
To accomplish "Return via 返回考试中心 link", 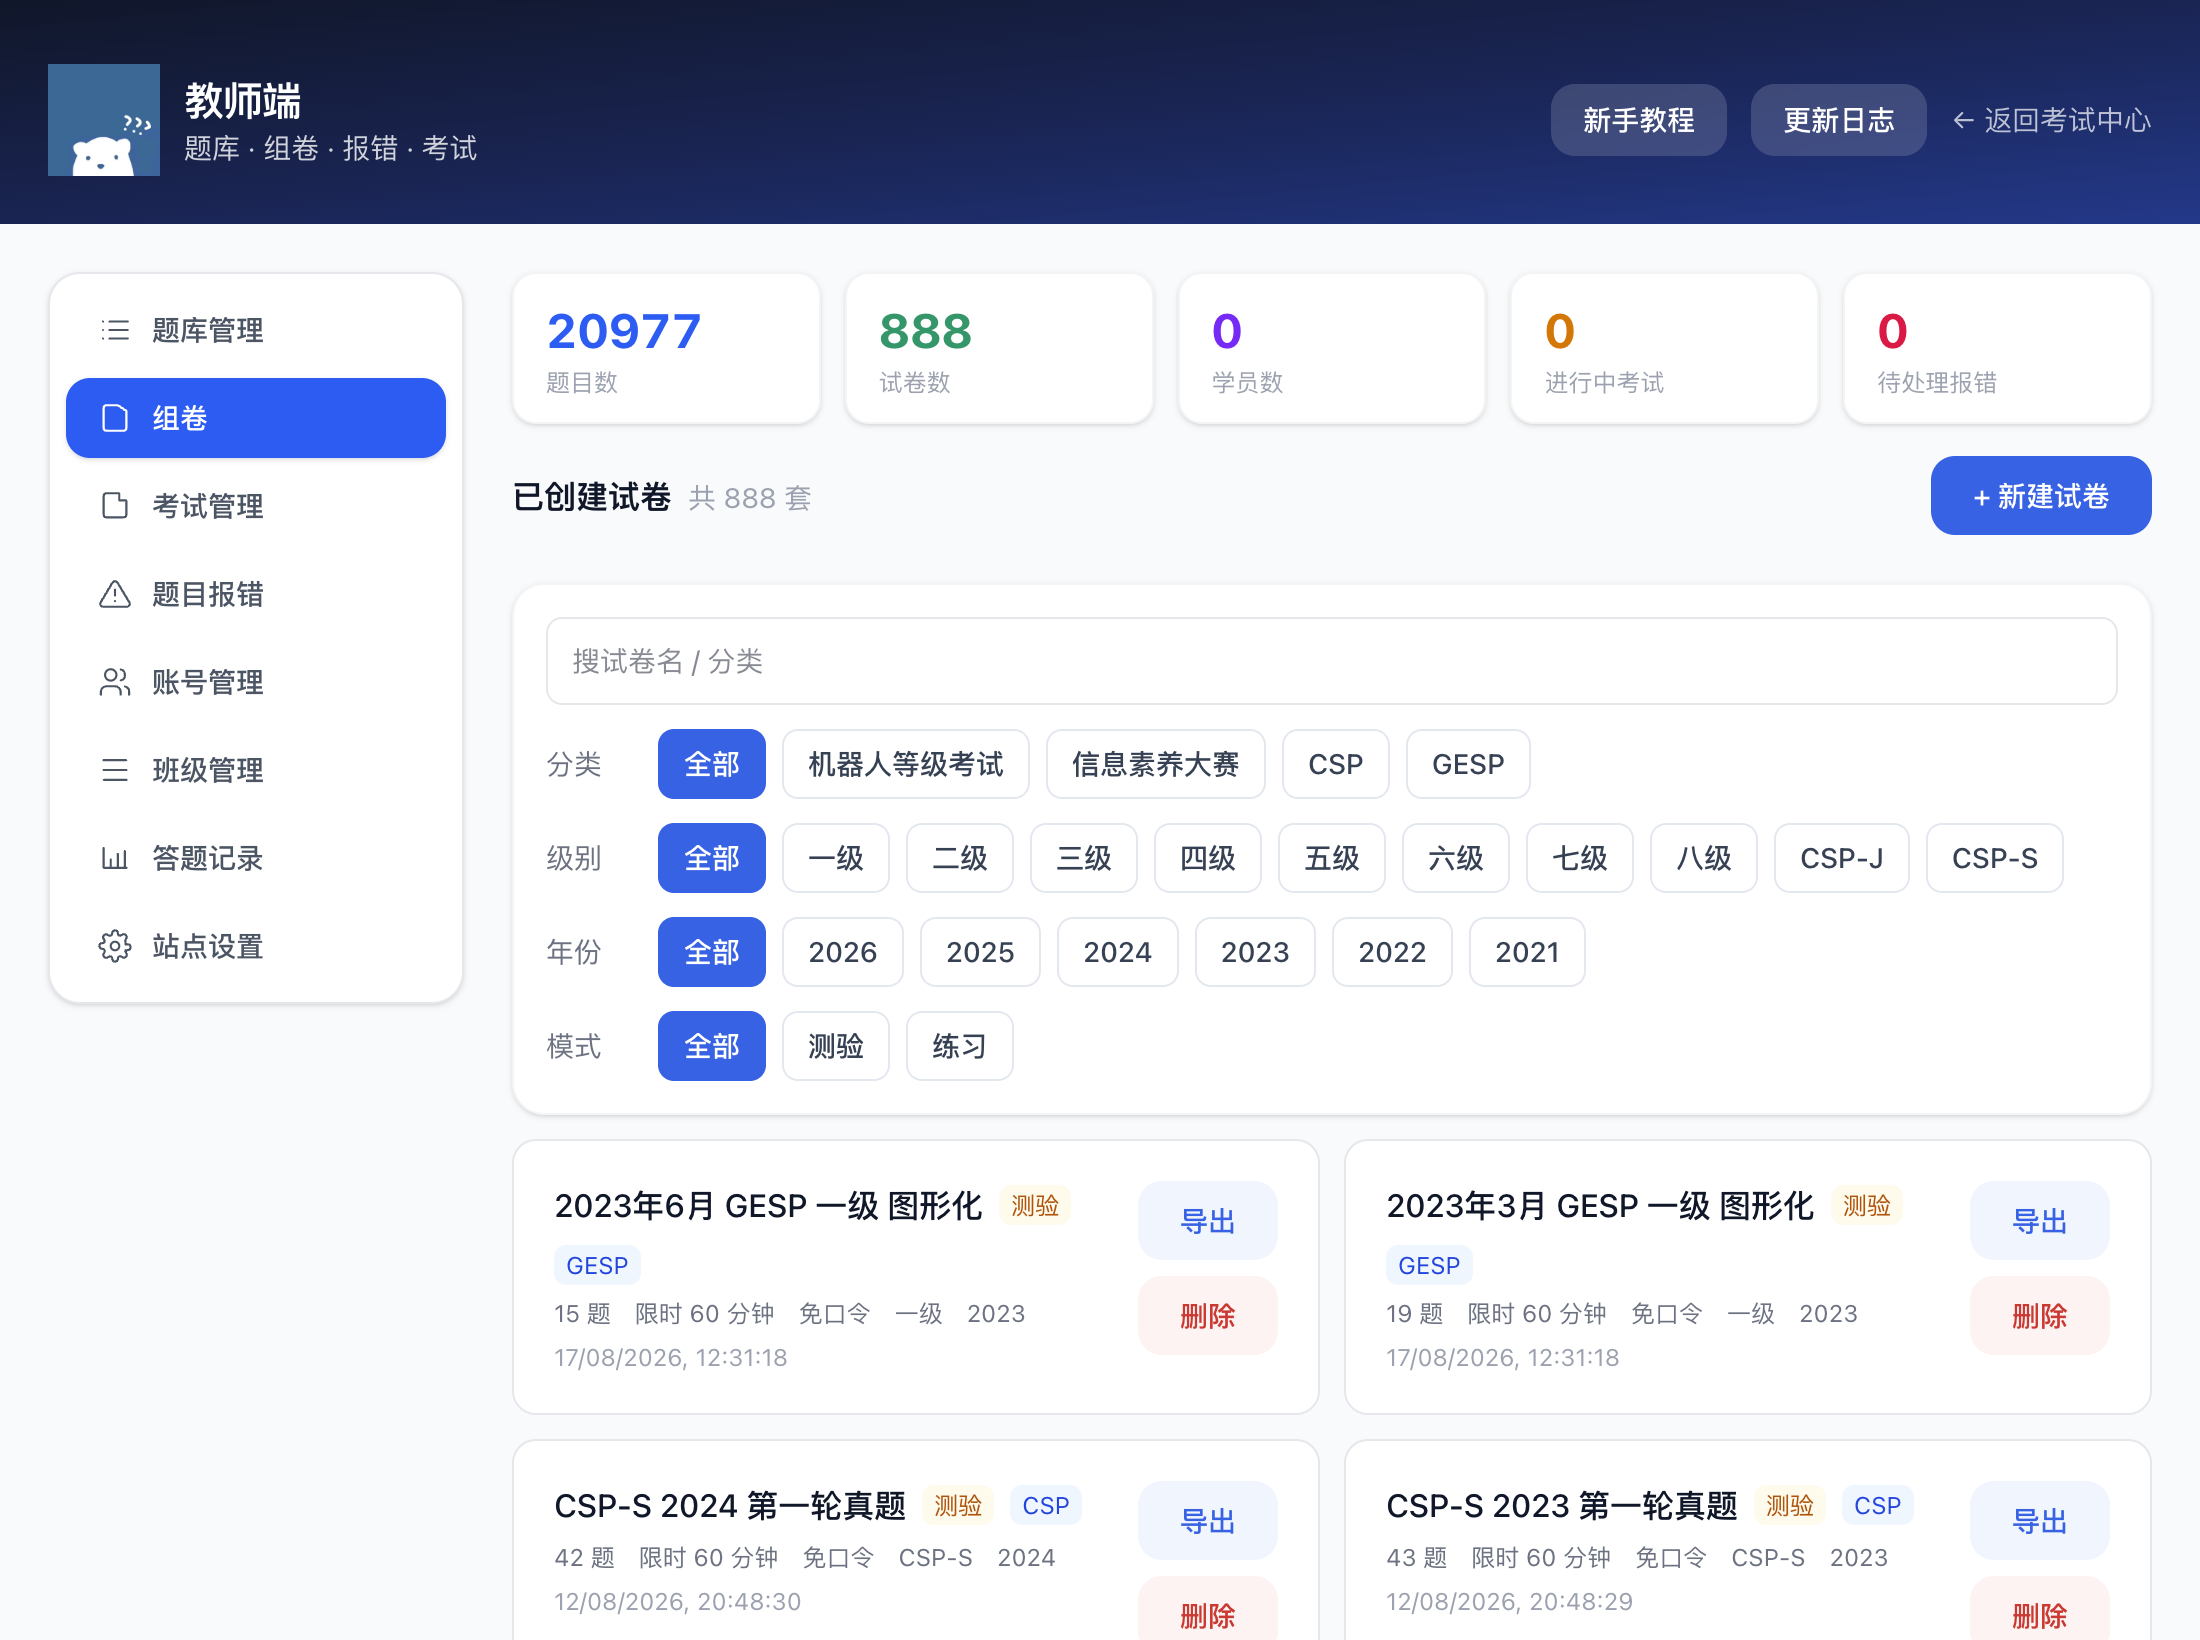I will [2051, 120].
